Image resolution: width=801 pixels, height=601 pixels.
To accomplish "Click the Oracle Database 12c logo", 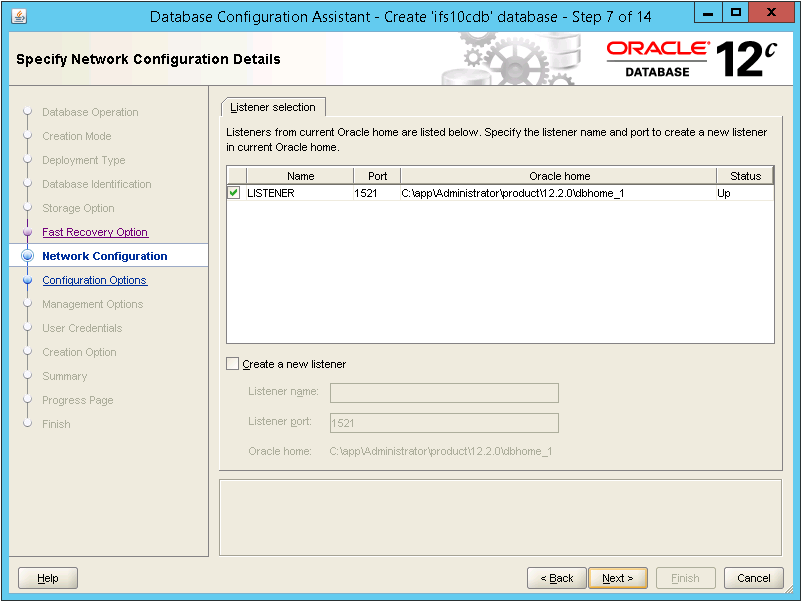I will point(692,59).
